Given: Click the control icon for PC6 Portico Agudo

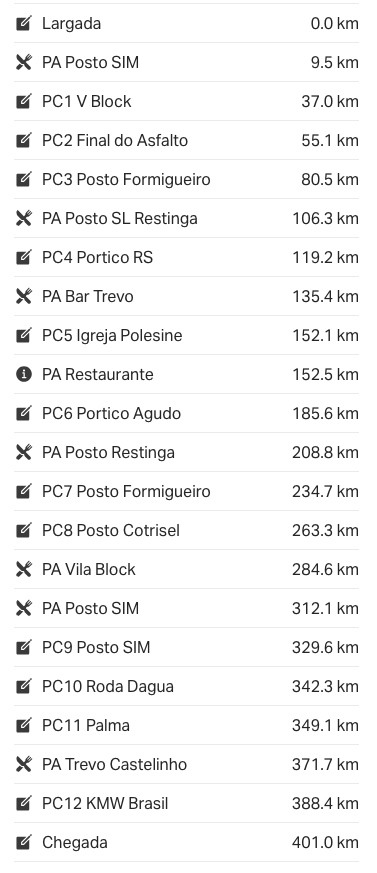Looking at the screenshot, I should click(23, 413).
